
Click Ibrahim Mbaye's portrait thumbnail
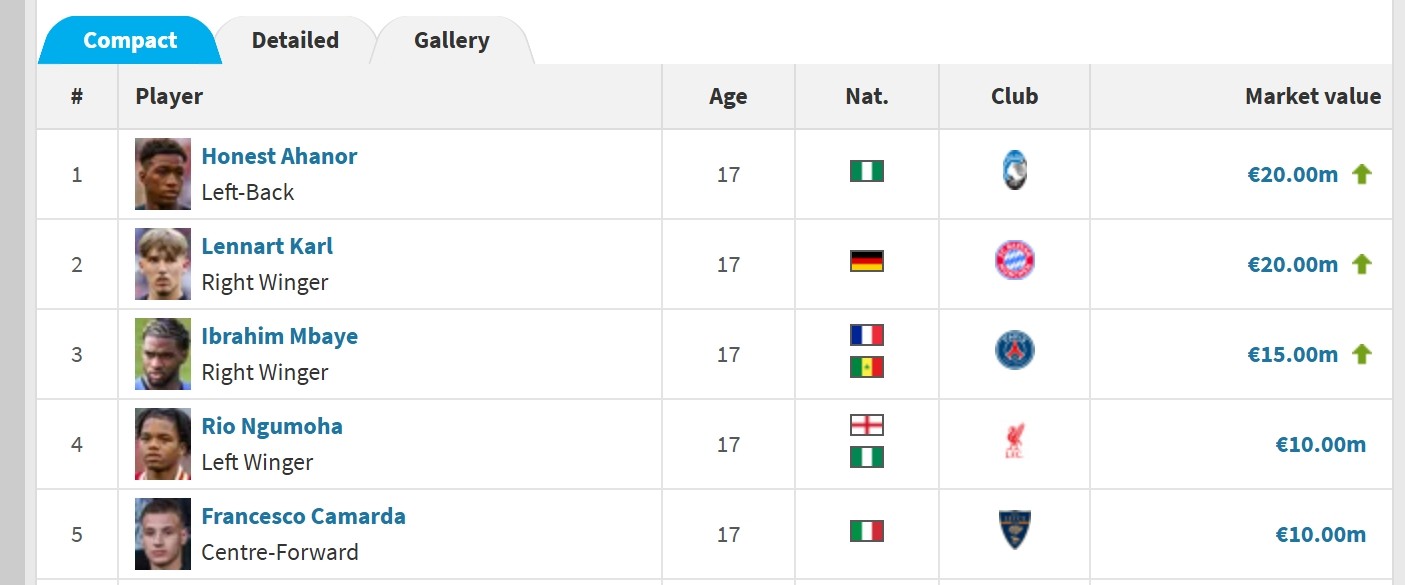point(163,354)
